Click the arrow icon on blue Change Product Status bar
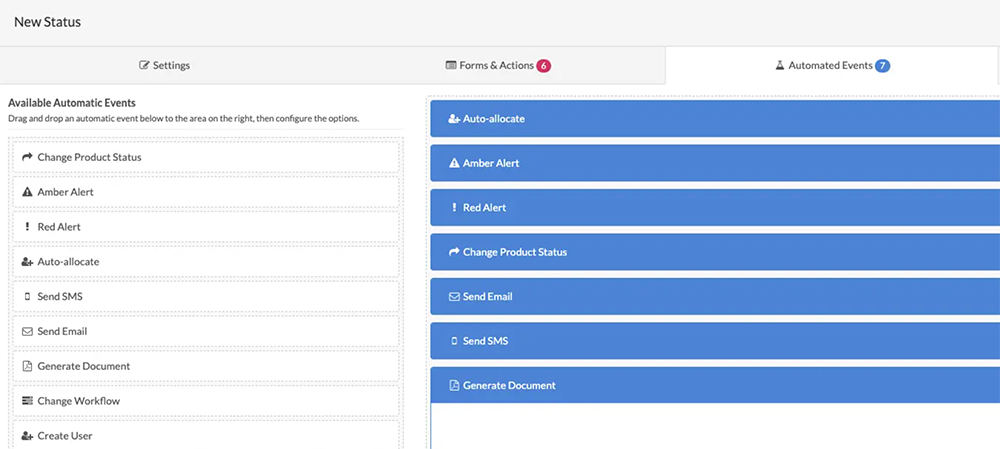1000x449 pixels. (454, 252)
